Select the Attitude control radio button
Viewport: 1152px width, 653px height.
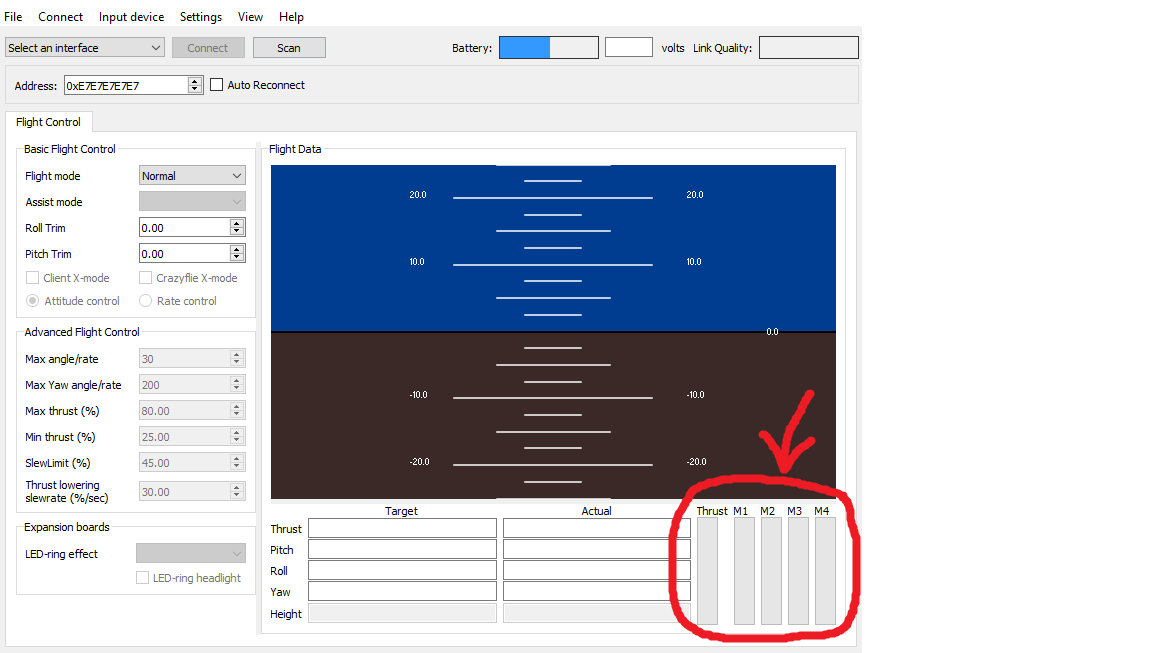tap(32, 300)
